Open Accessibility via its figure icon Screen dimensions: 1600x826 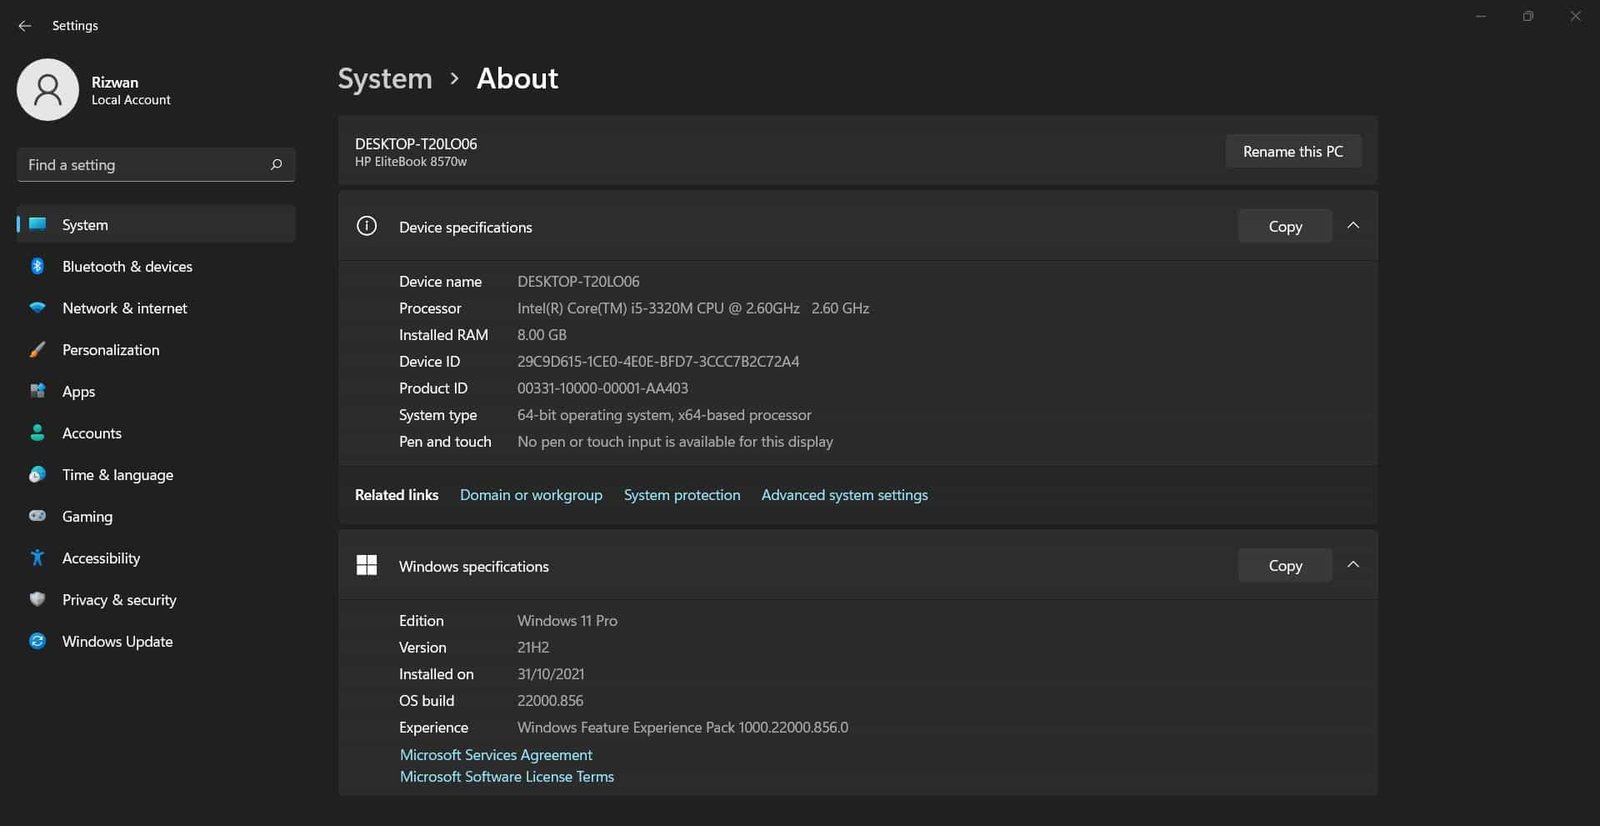pyautogui.click(x=37, y=558)
